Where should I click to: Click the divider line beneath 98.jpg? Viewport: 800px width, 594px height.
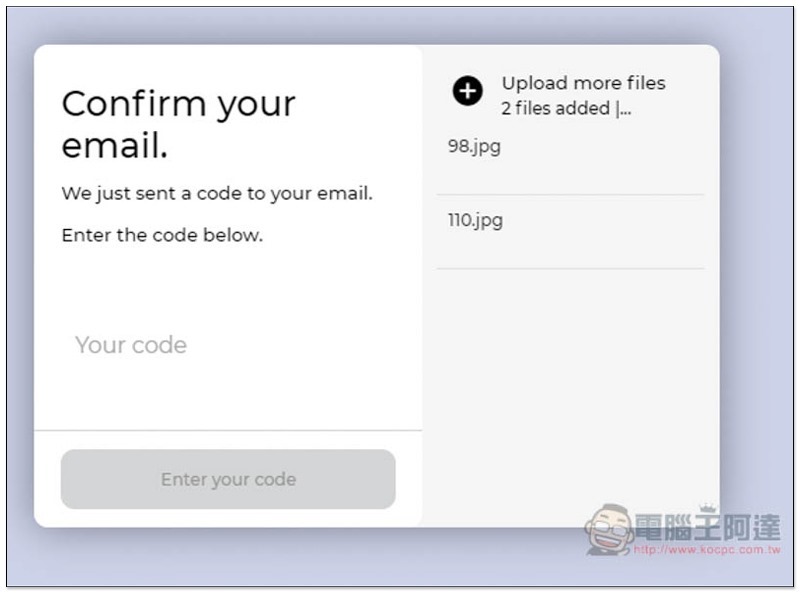point(570,195)
